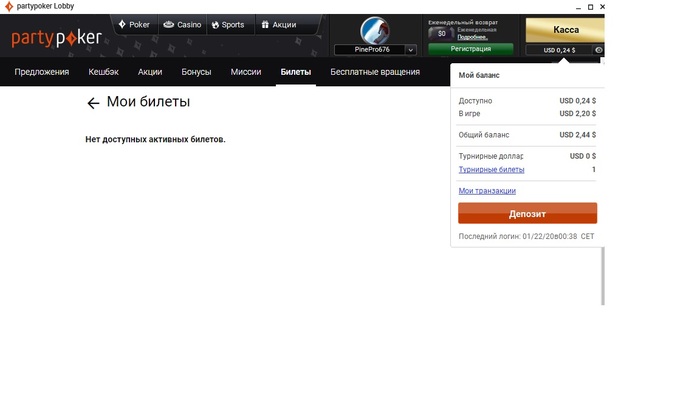Click the partypoker logo in the header

click(57, 38)
